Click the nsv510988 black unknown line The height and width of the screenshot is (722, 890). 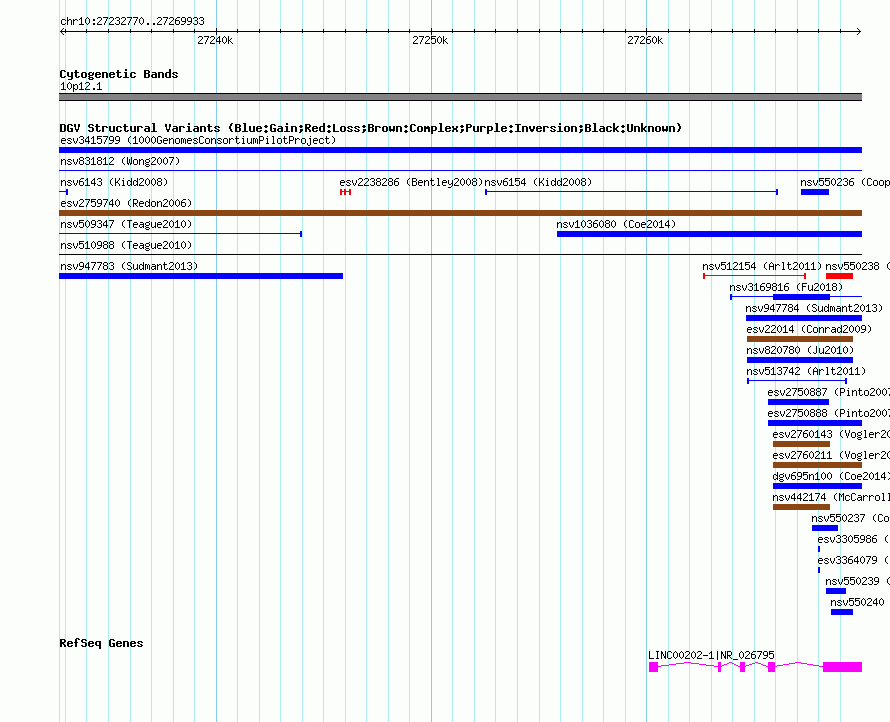click(460, 255)
